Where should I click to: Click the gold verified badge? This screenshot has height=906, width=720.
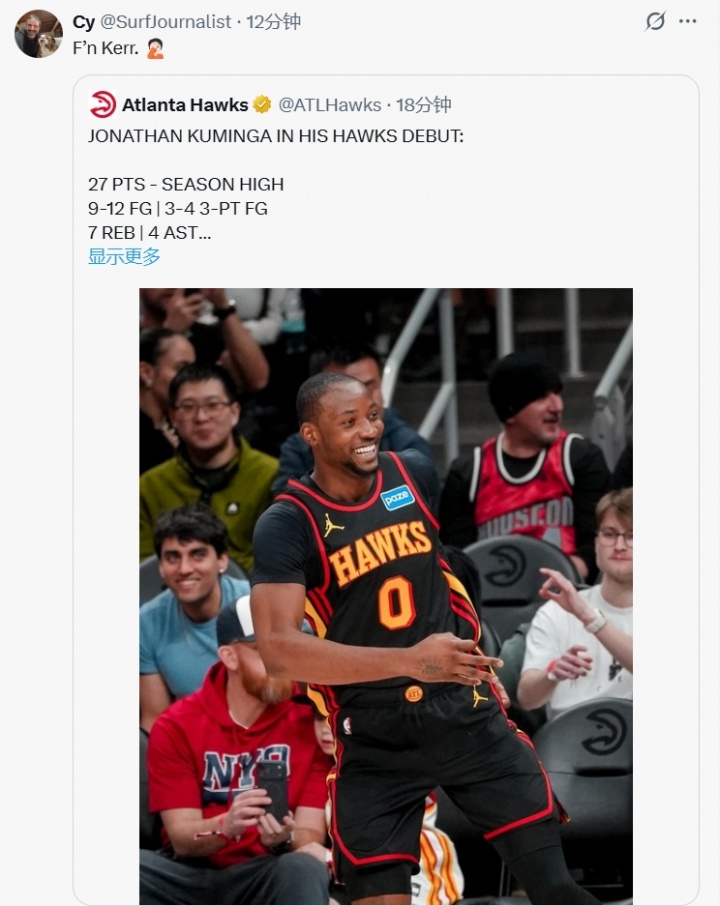(262, 105)
